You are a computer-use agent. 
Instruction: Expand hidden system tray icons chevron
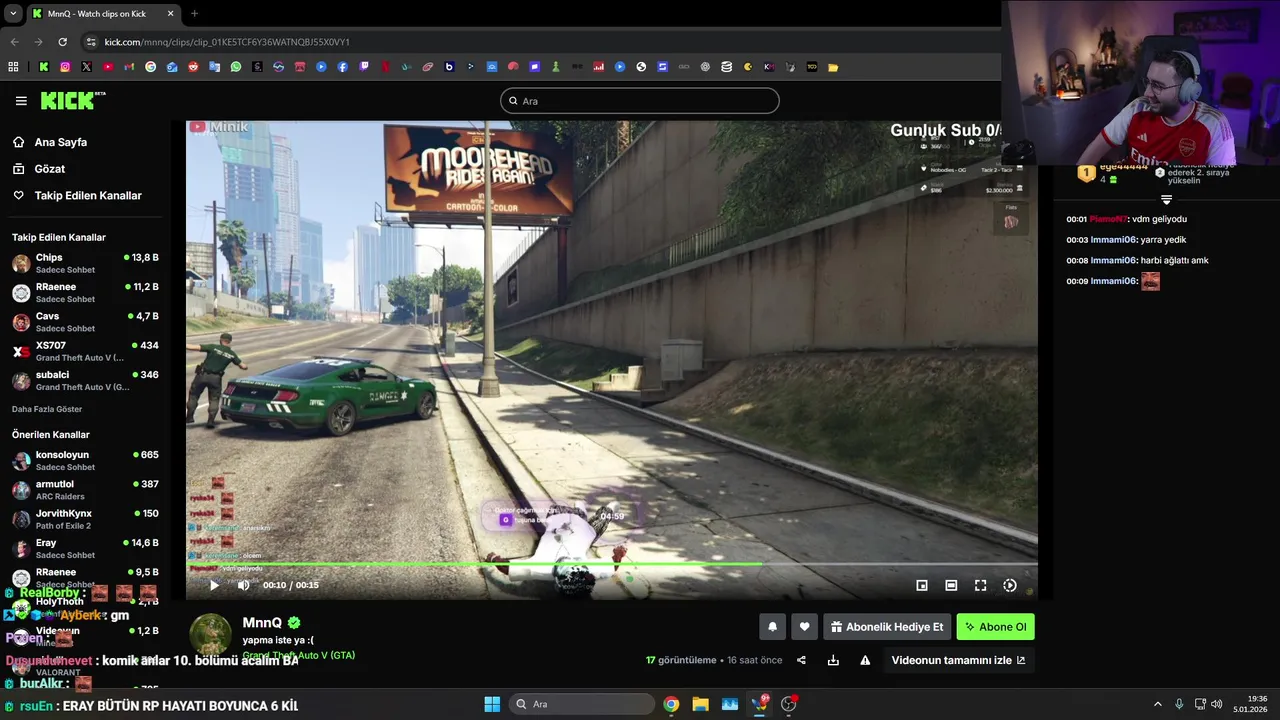click(1158, 704)
